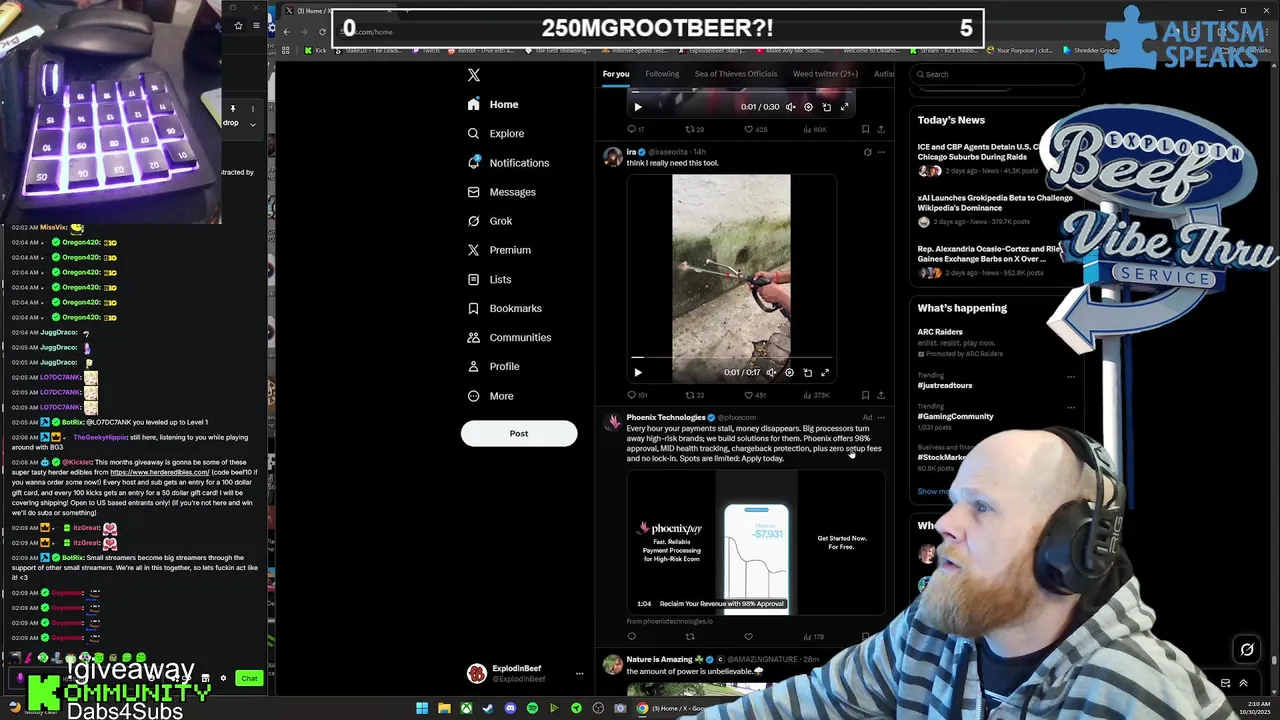The image size is (1280, 720).
Task: View analytics of post with 60K views
Action: click(814, 129)
